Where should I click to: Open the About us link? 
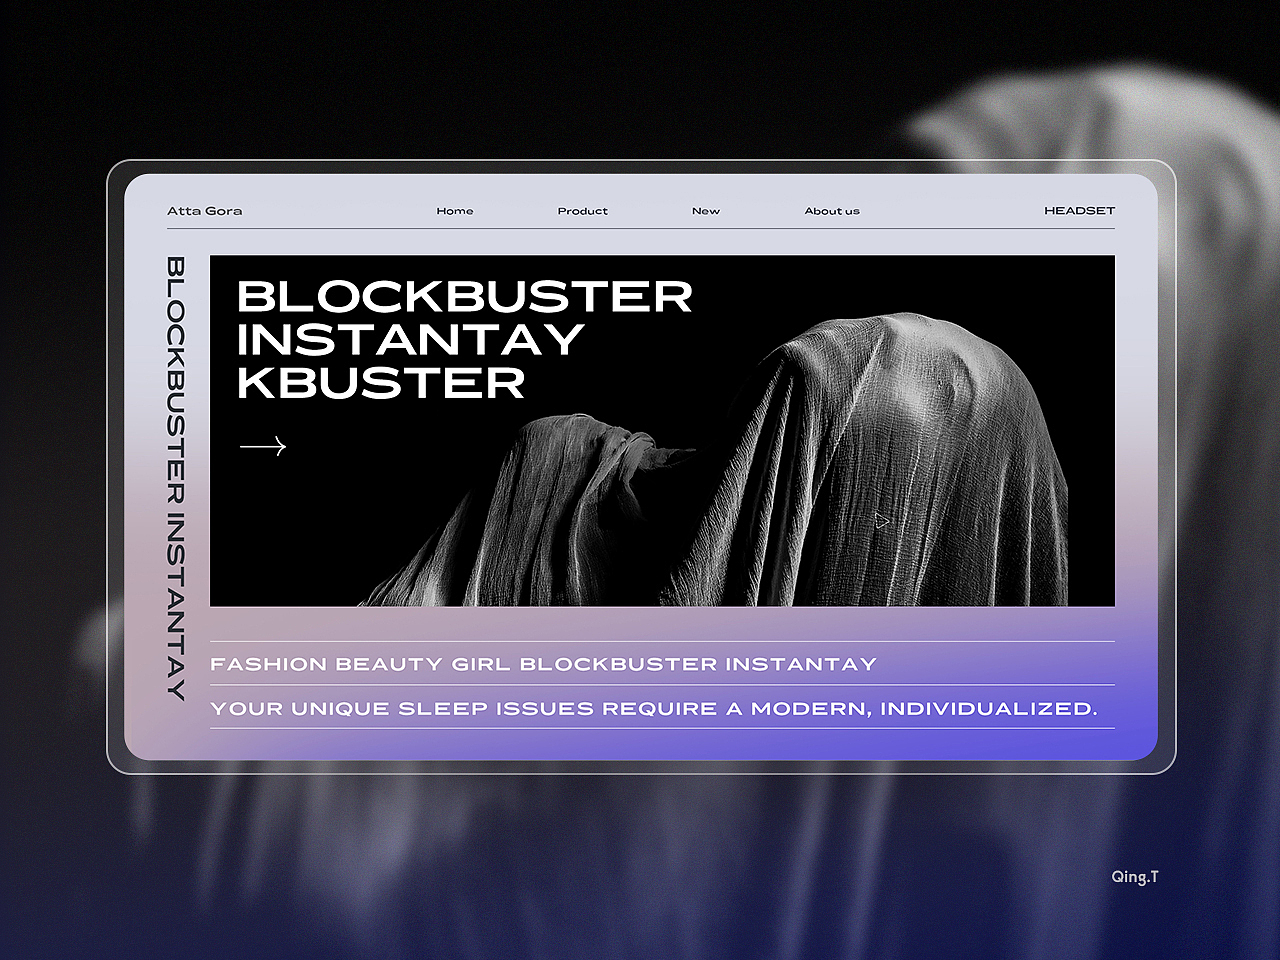pyautogui.click(x=832, y=211)
